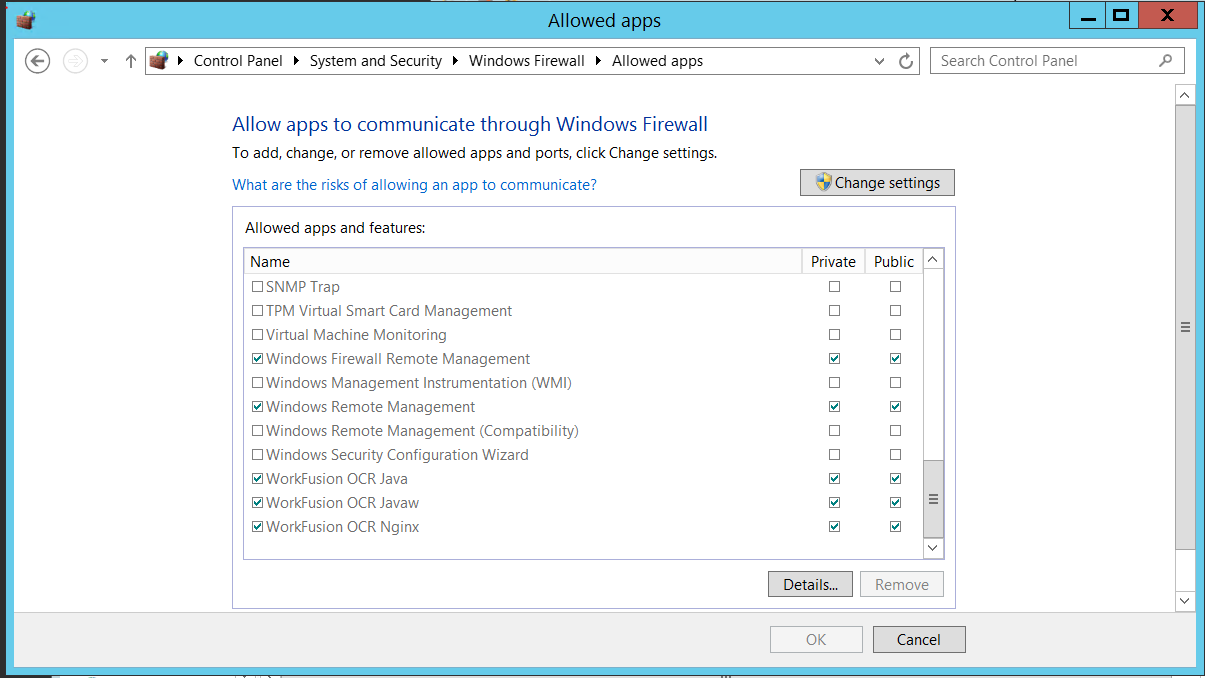Click the search magnifier icon
1205x678 pixels.
click(1166, 61)
